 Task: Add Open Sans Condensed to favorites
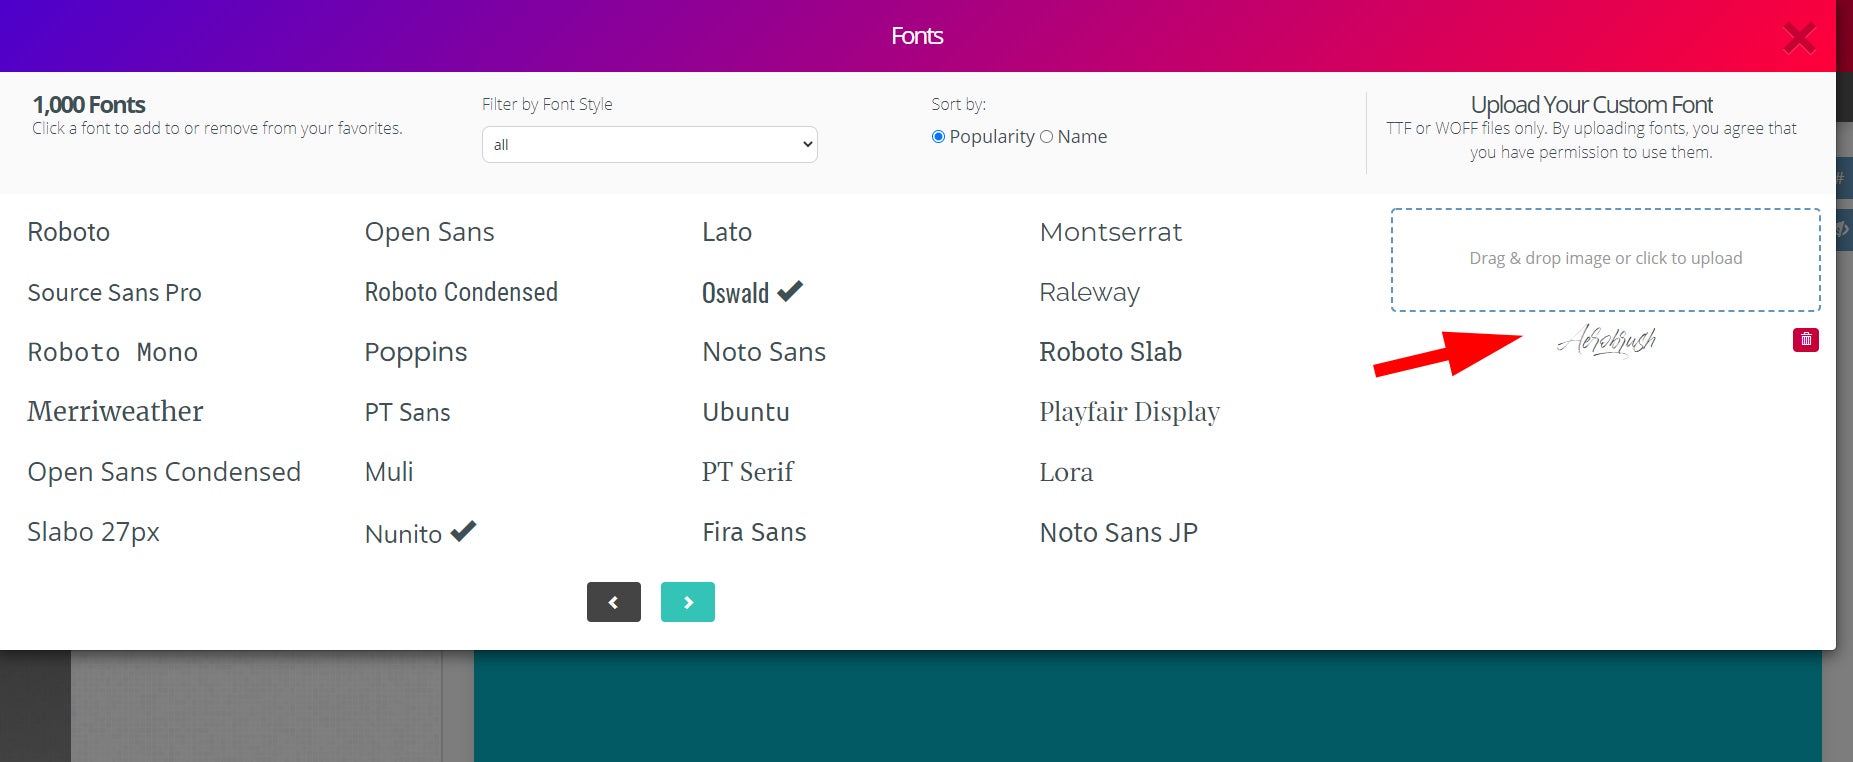pyautogui.click(x=164, y=472)
